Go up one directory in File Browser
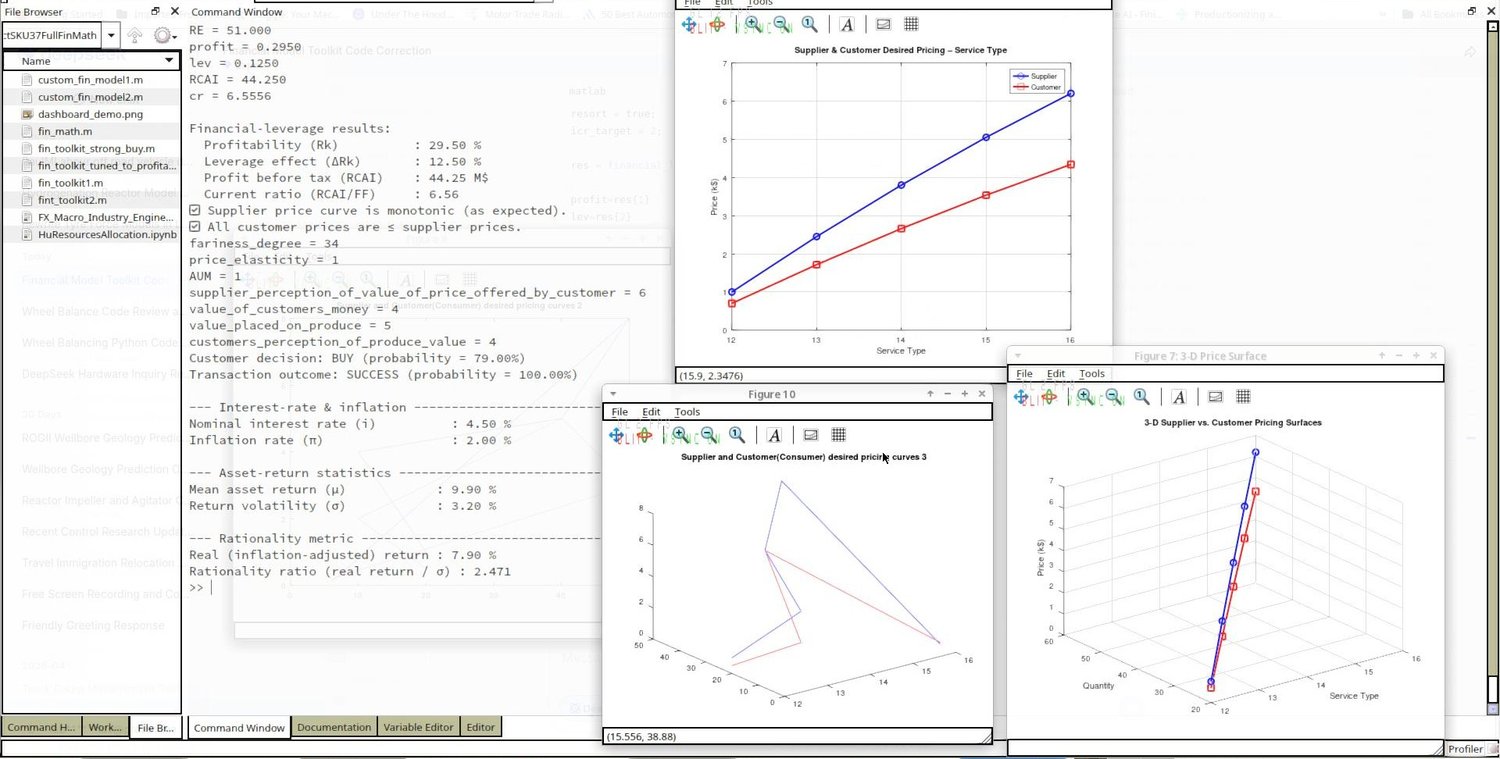 pyautogui.click(x=135, y=35)
